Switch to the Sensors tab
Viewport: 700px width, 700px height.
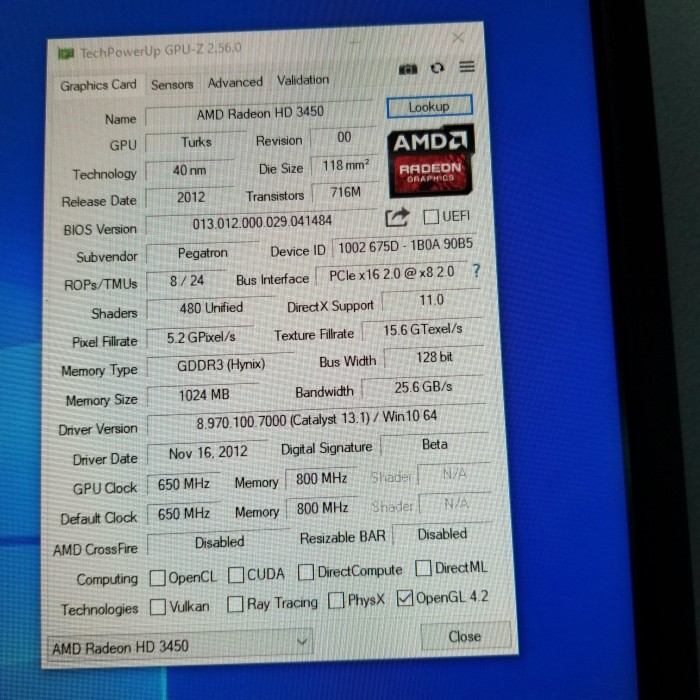click(x=172, y=84)
